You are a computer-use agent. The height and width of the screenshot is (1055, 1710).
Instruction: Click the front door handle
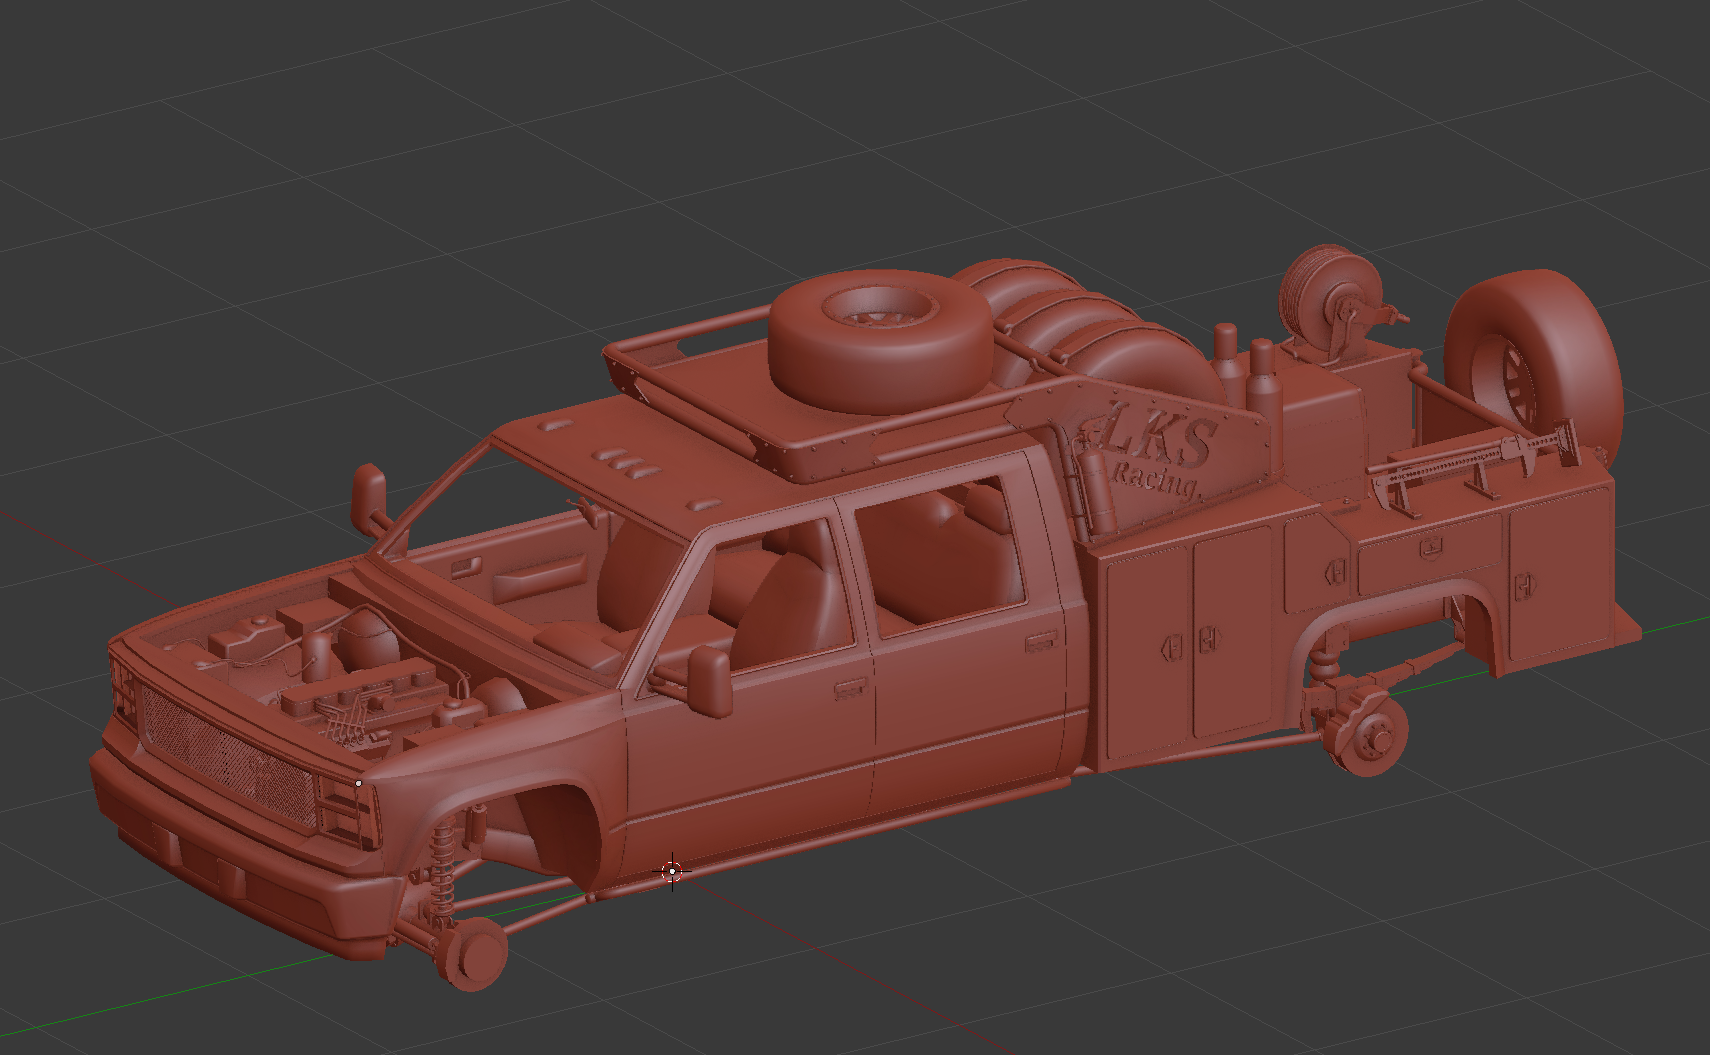pyautogui.click(x=851, y=687)
